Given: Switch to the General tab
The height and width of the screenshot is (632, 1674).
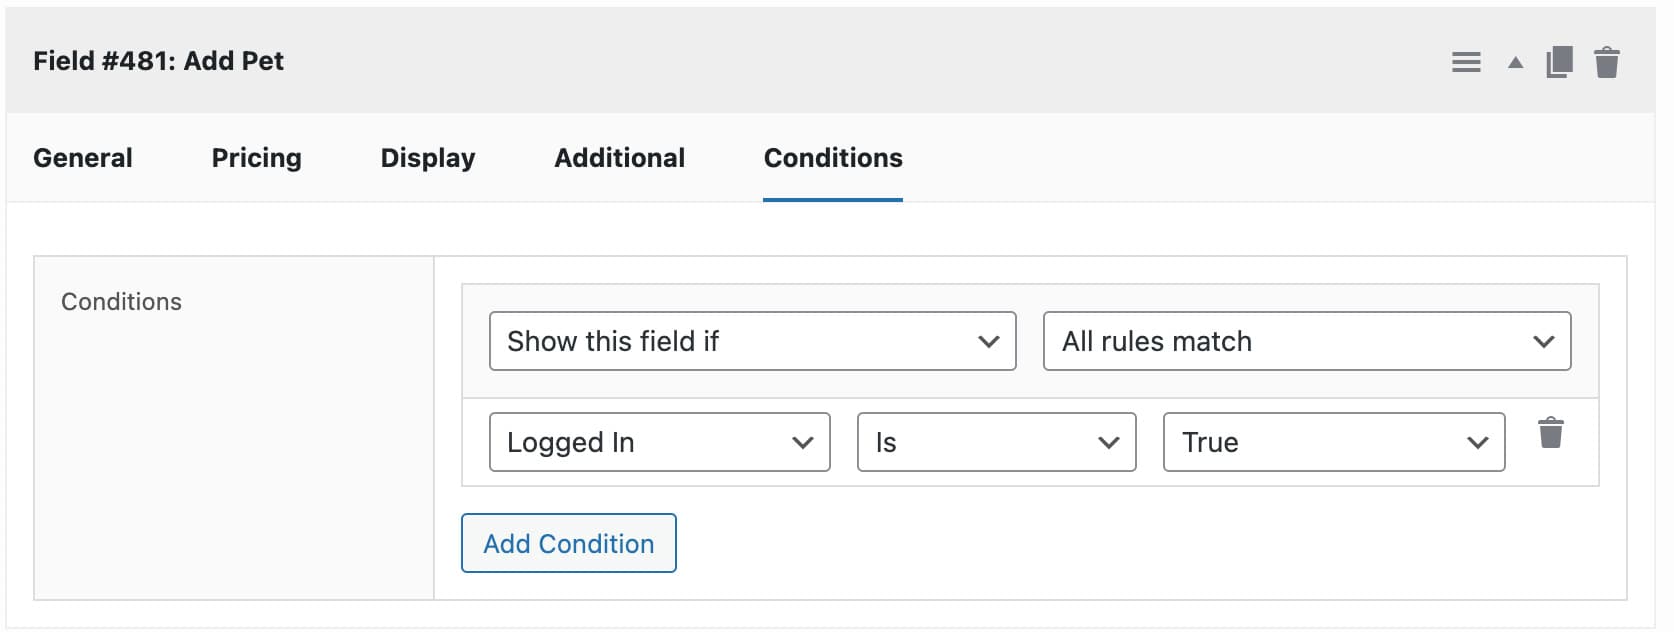Looking at the screenshot, I should coord(82,157).
